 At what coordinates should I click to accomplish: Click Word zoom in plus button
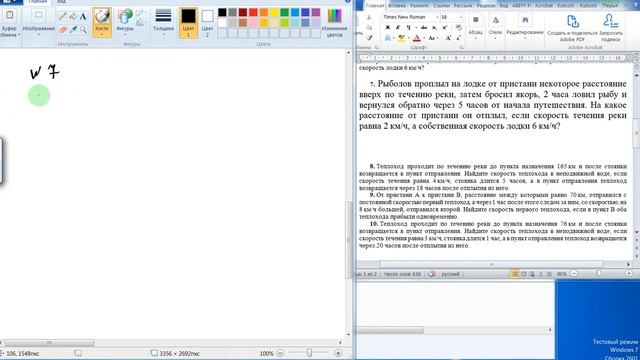pos(629,273)
